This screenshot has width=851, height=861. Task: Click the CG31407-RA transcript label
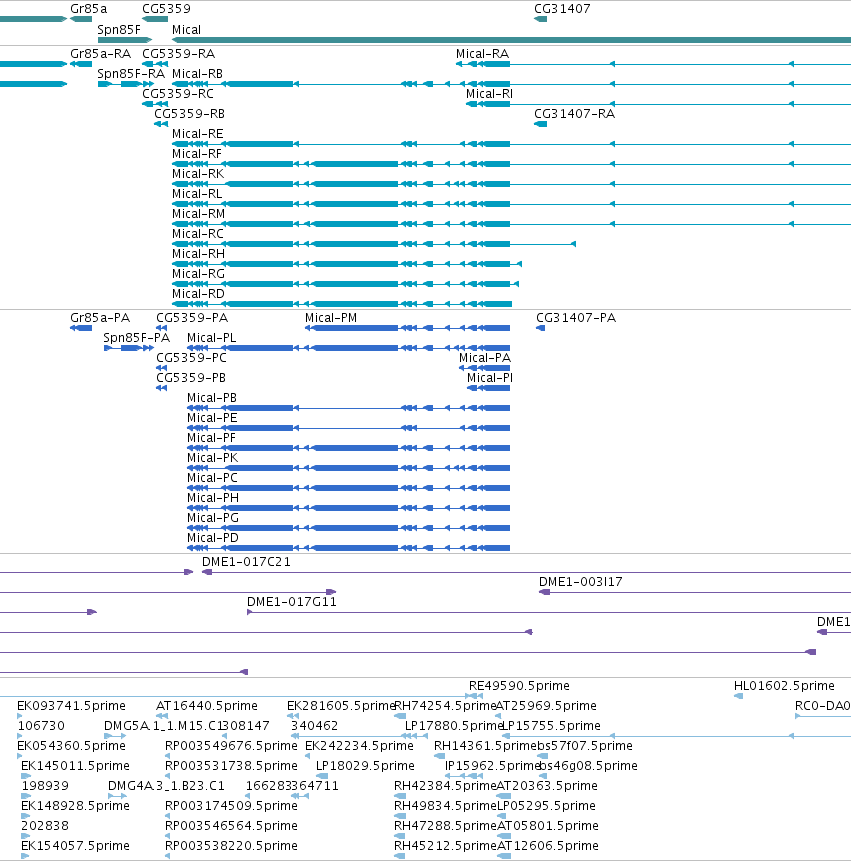(574, 114)
